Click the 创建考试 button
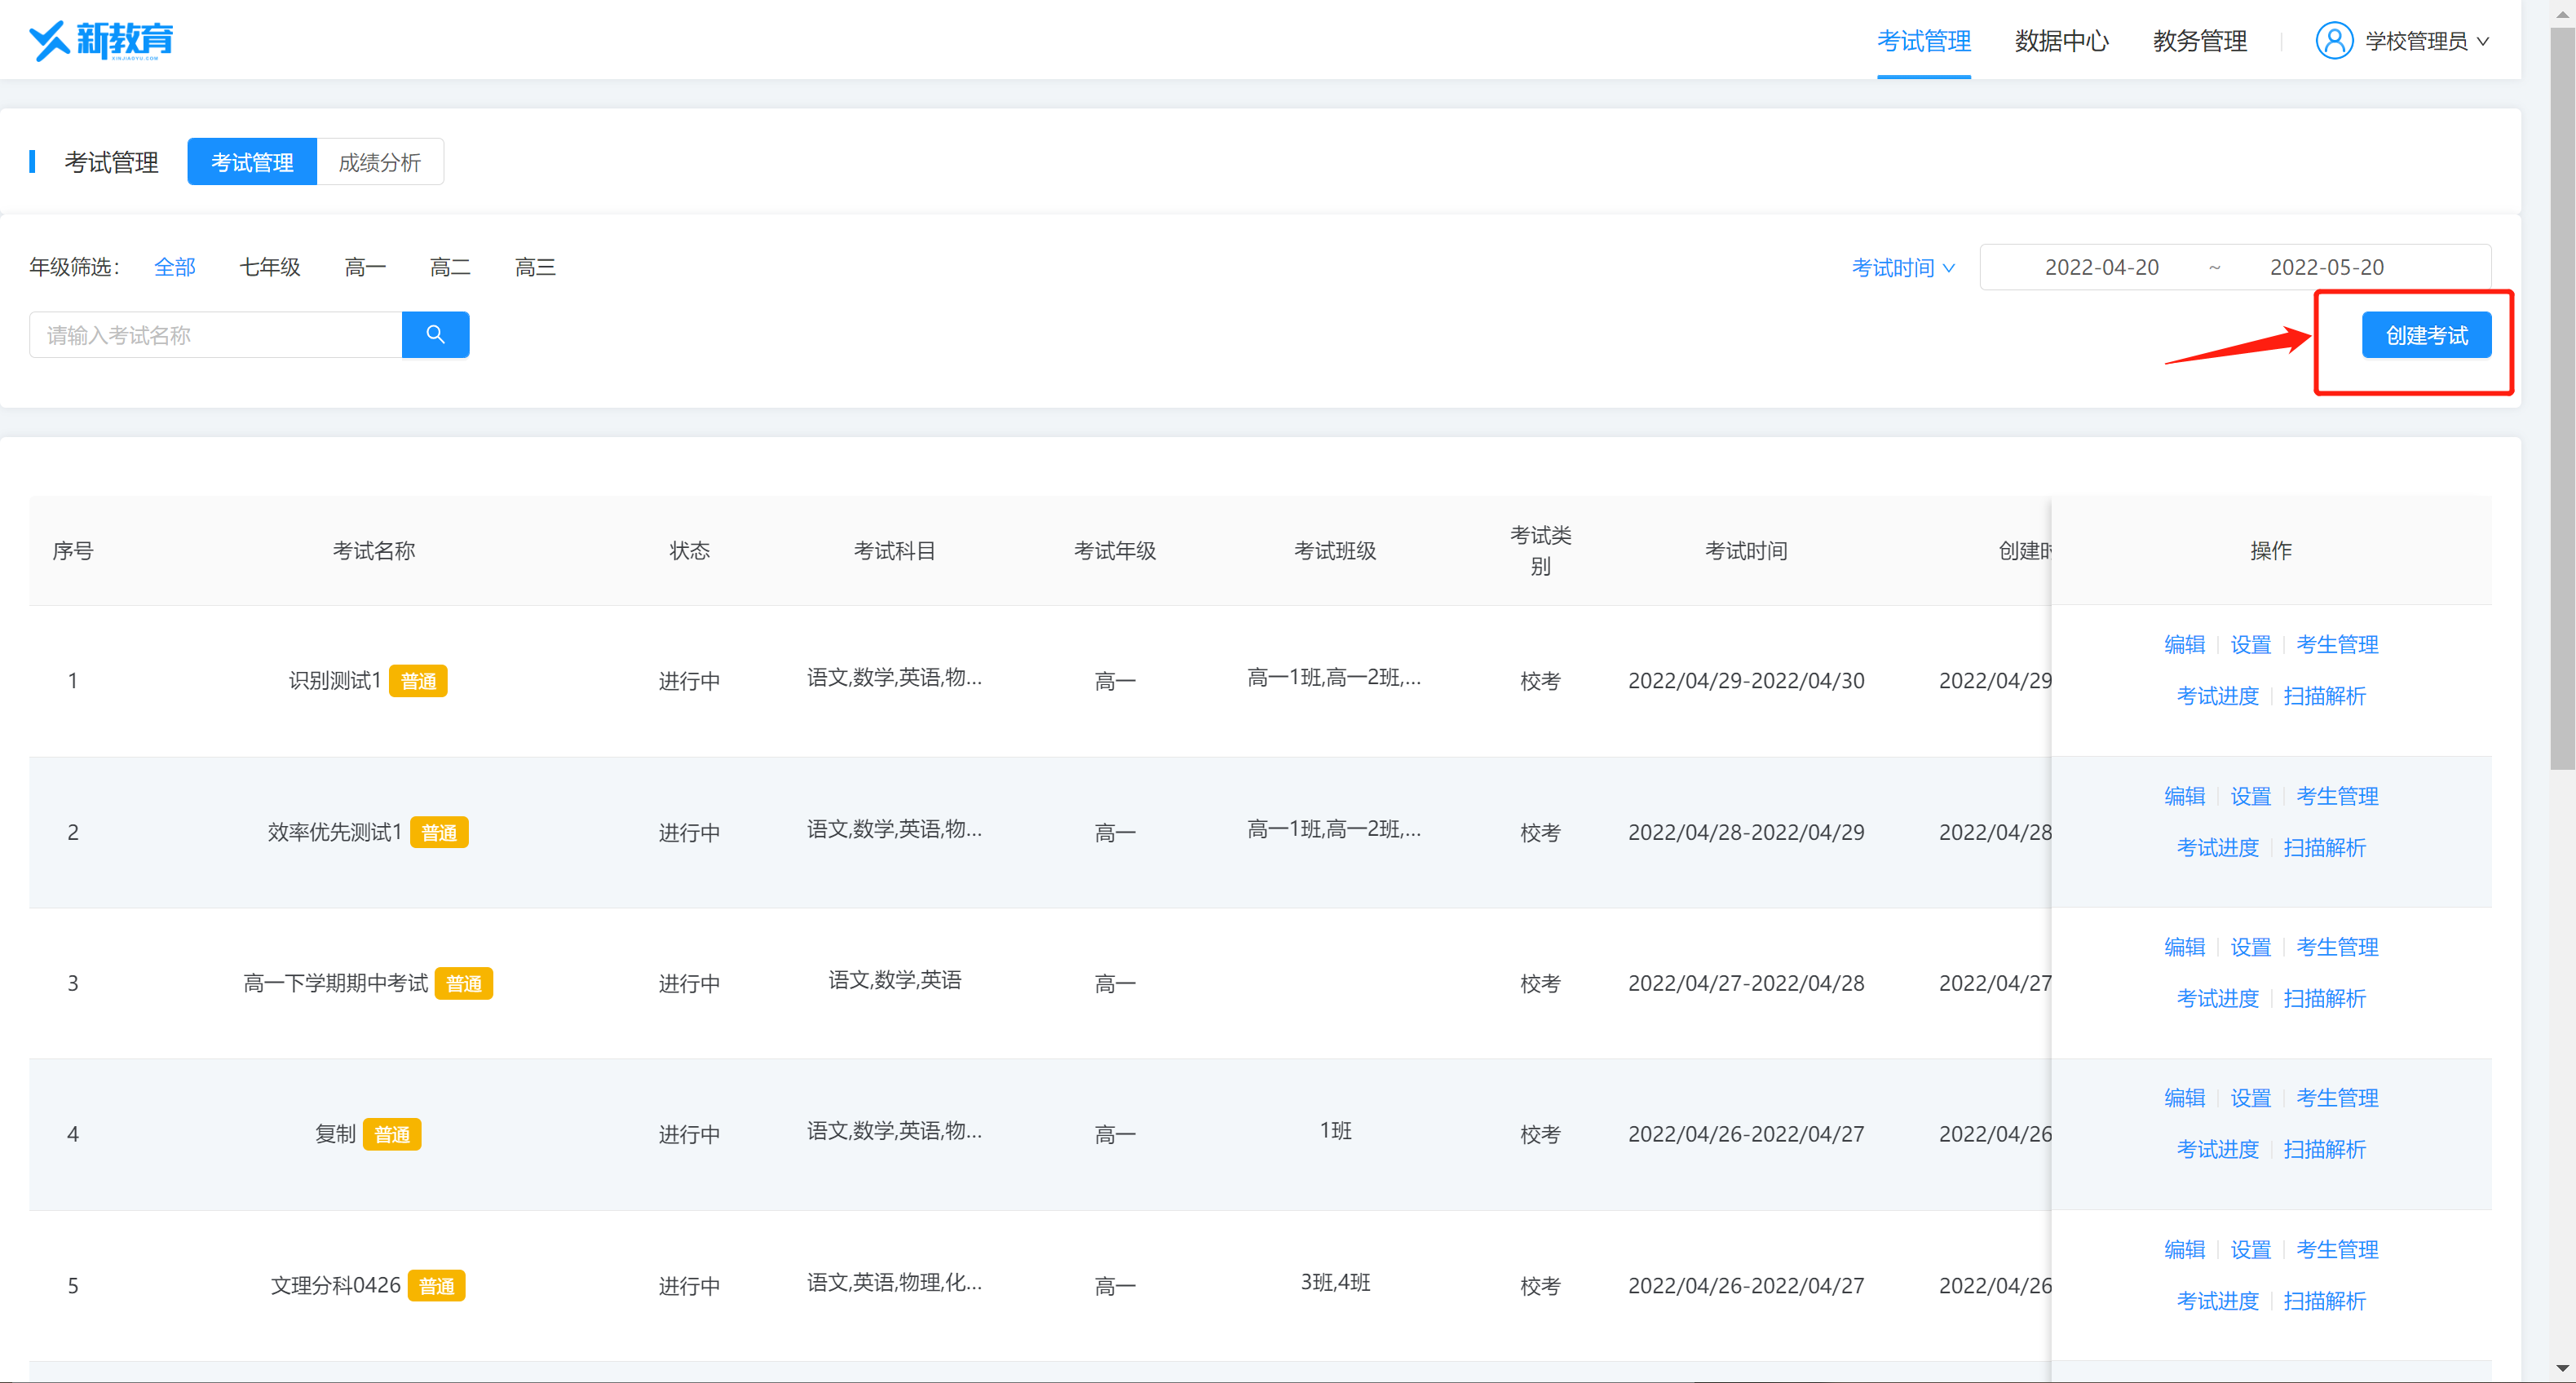 2425,335
